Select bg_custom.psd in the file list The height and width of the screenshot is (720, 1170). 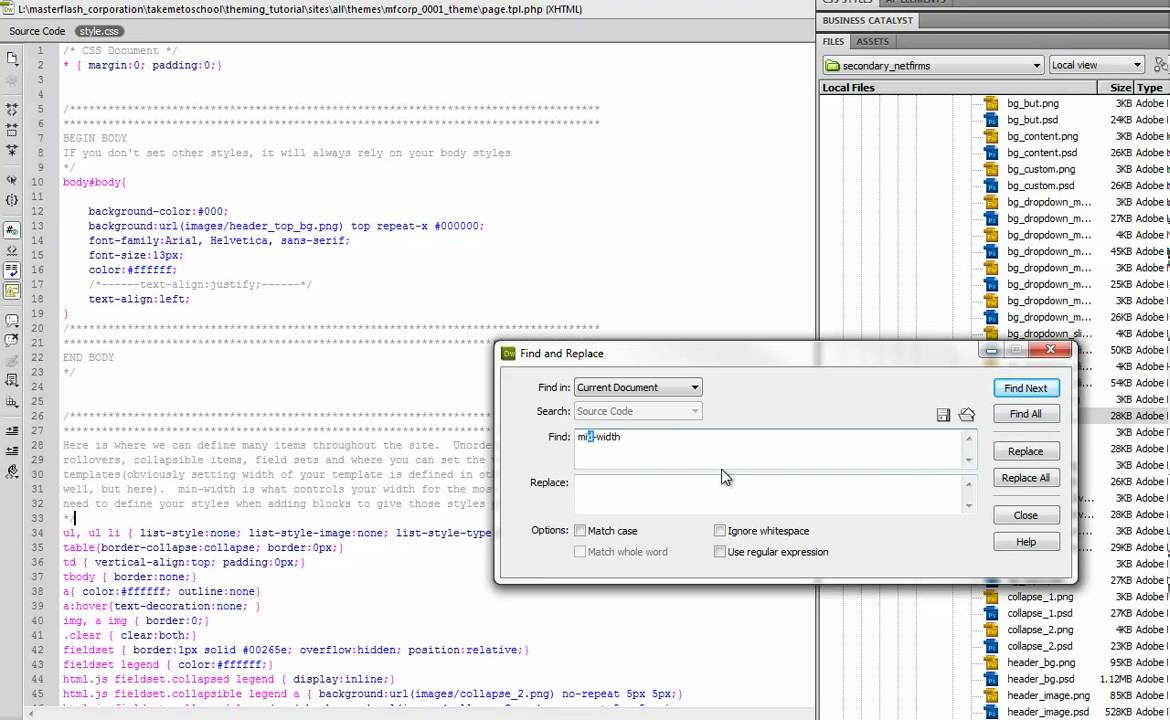coord(1040,185)
